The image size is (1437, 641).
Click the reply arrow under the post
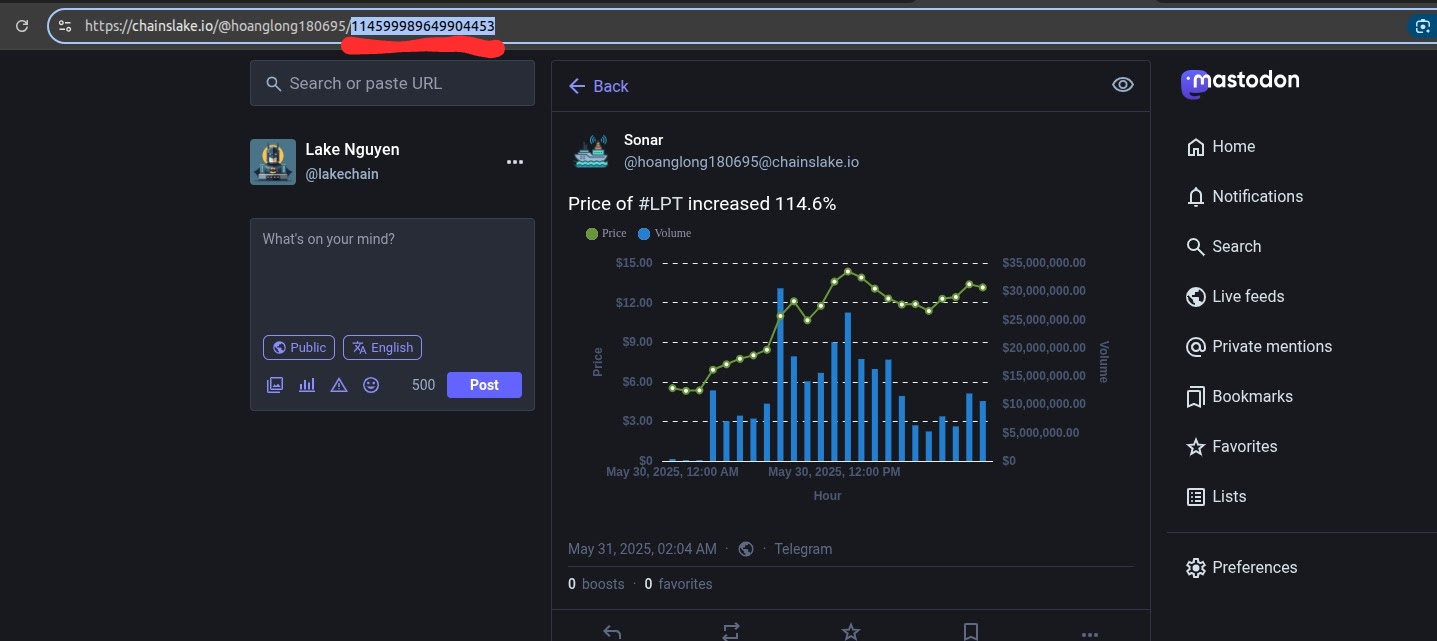612,631
